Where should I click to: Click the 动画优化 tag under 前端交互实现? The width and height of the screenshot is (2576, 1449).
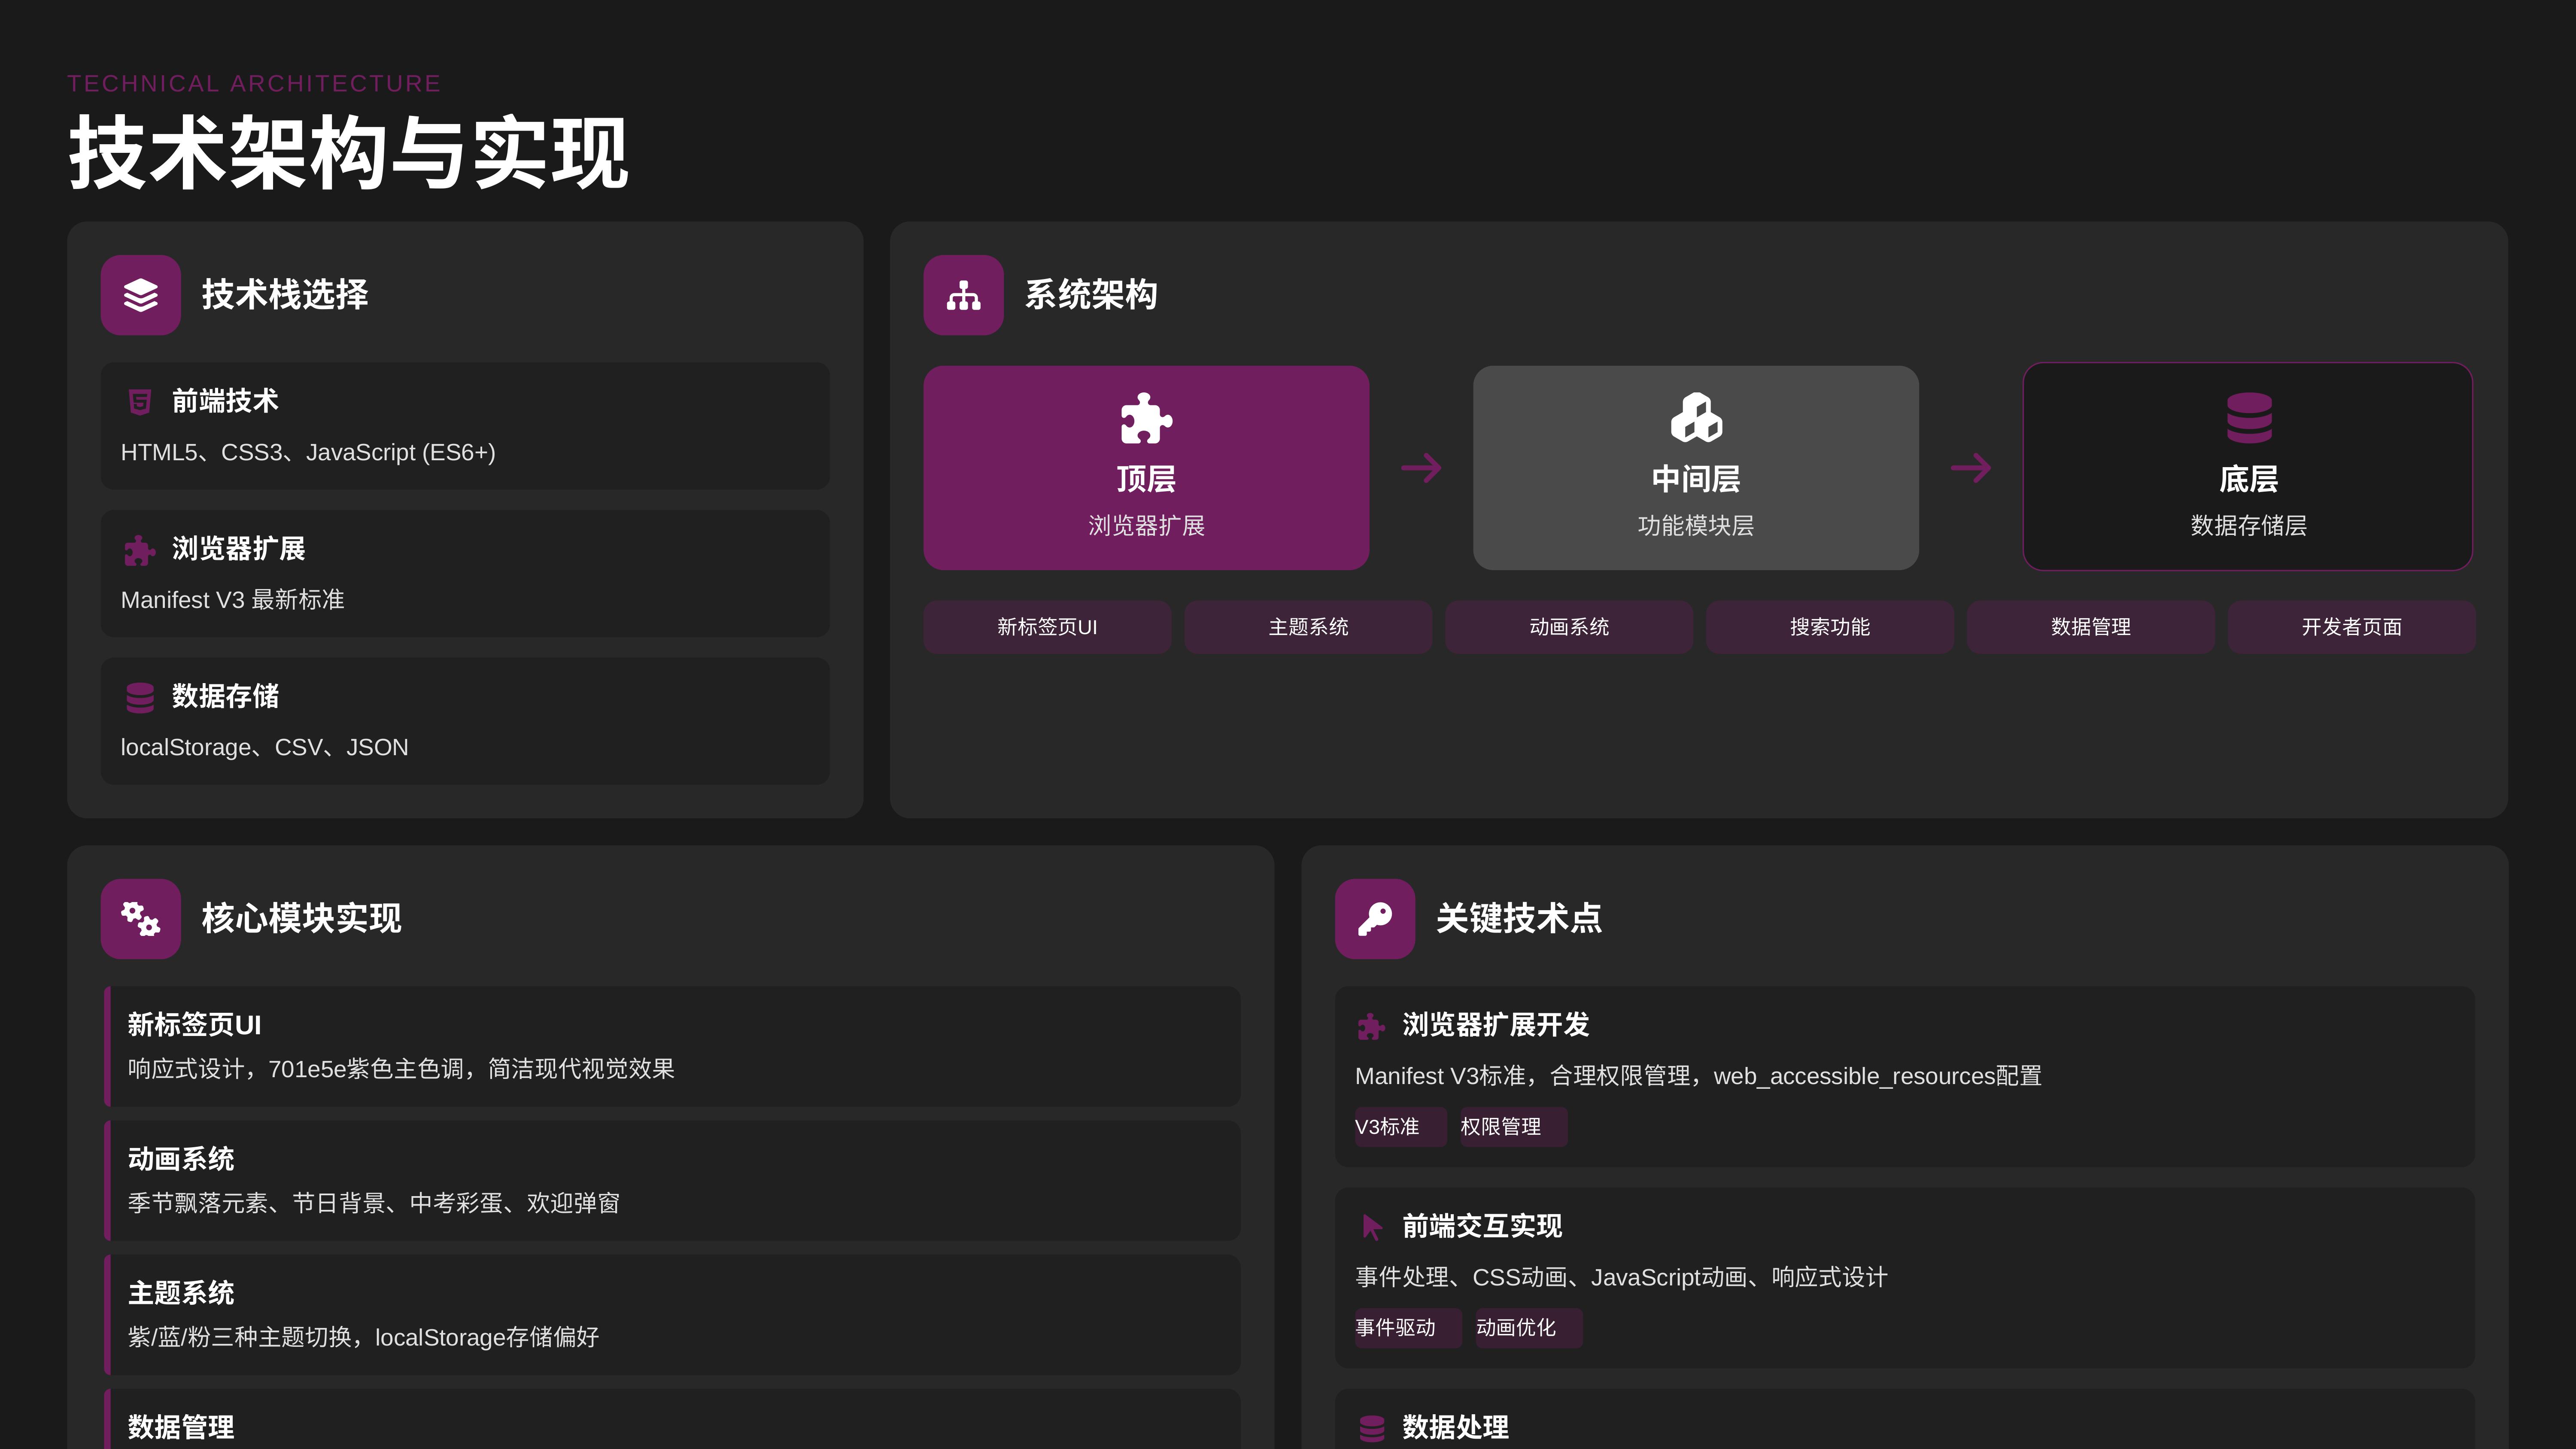click(1528, 1328)
